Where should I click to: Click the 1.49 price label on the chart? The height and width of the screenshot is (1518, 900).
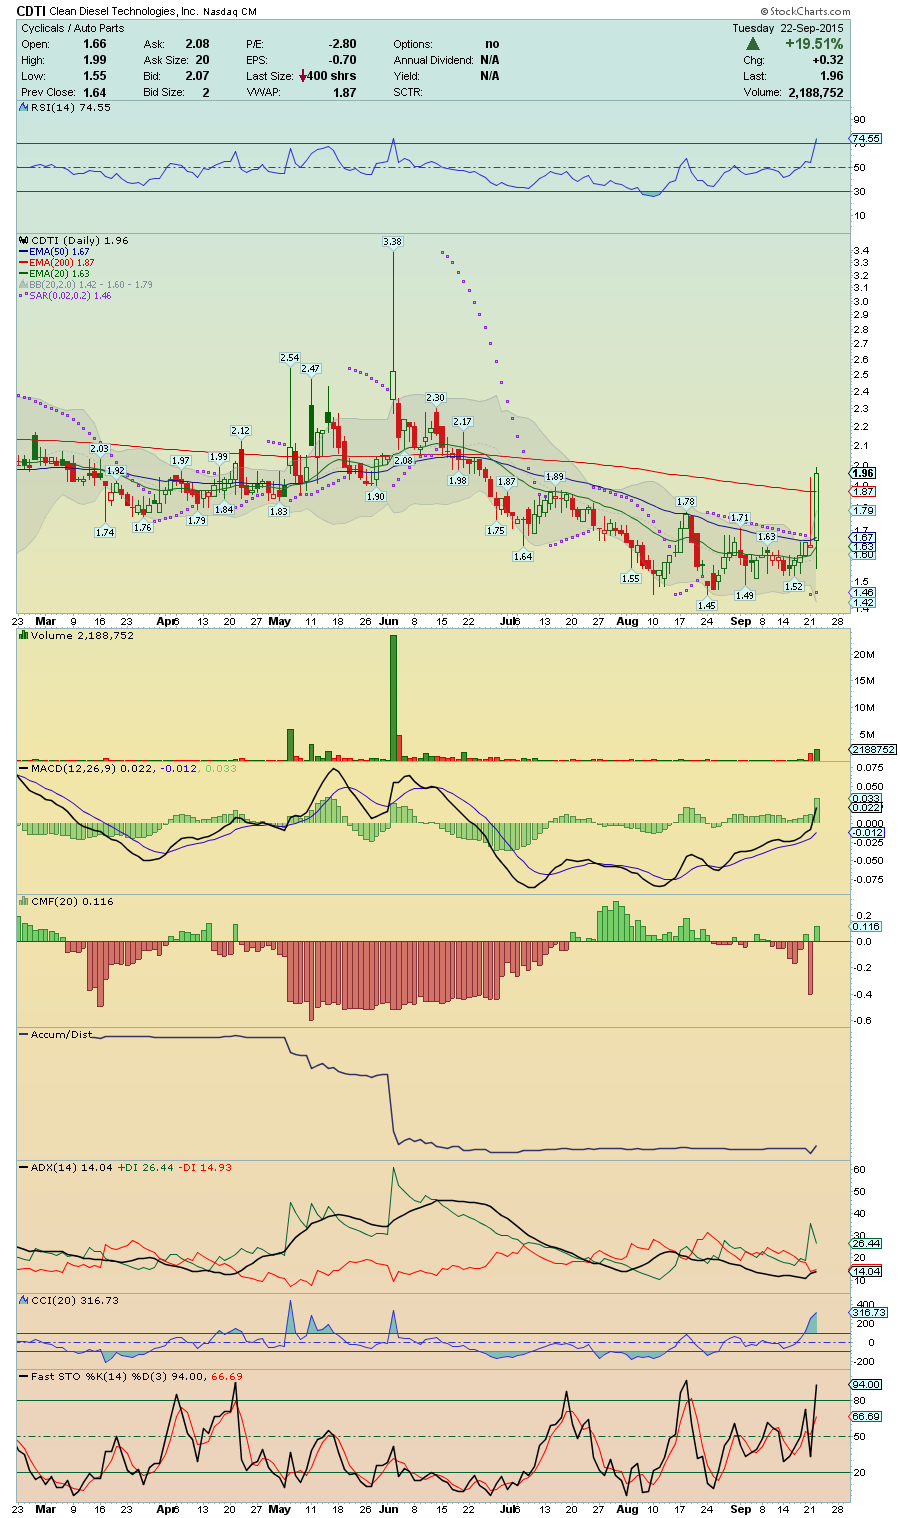(x=745, y=596)
